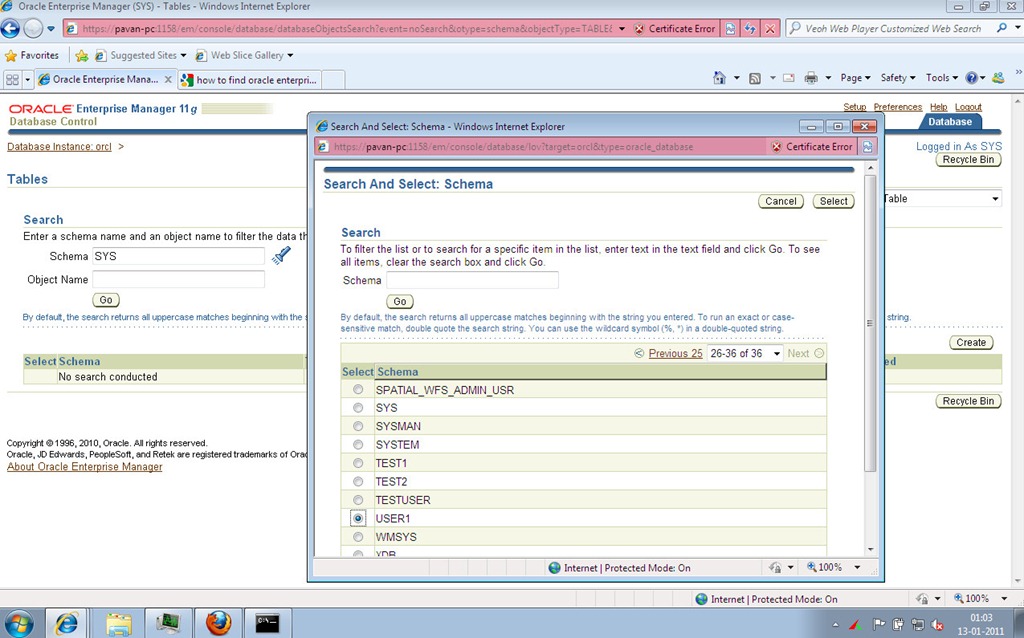Select the WMSYS schema radio button
Image resolution: width=1024 pixels, height=638 pixels.
click(358, 537)
